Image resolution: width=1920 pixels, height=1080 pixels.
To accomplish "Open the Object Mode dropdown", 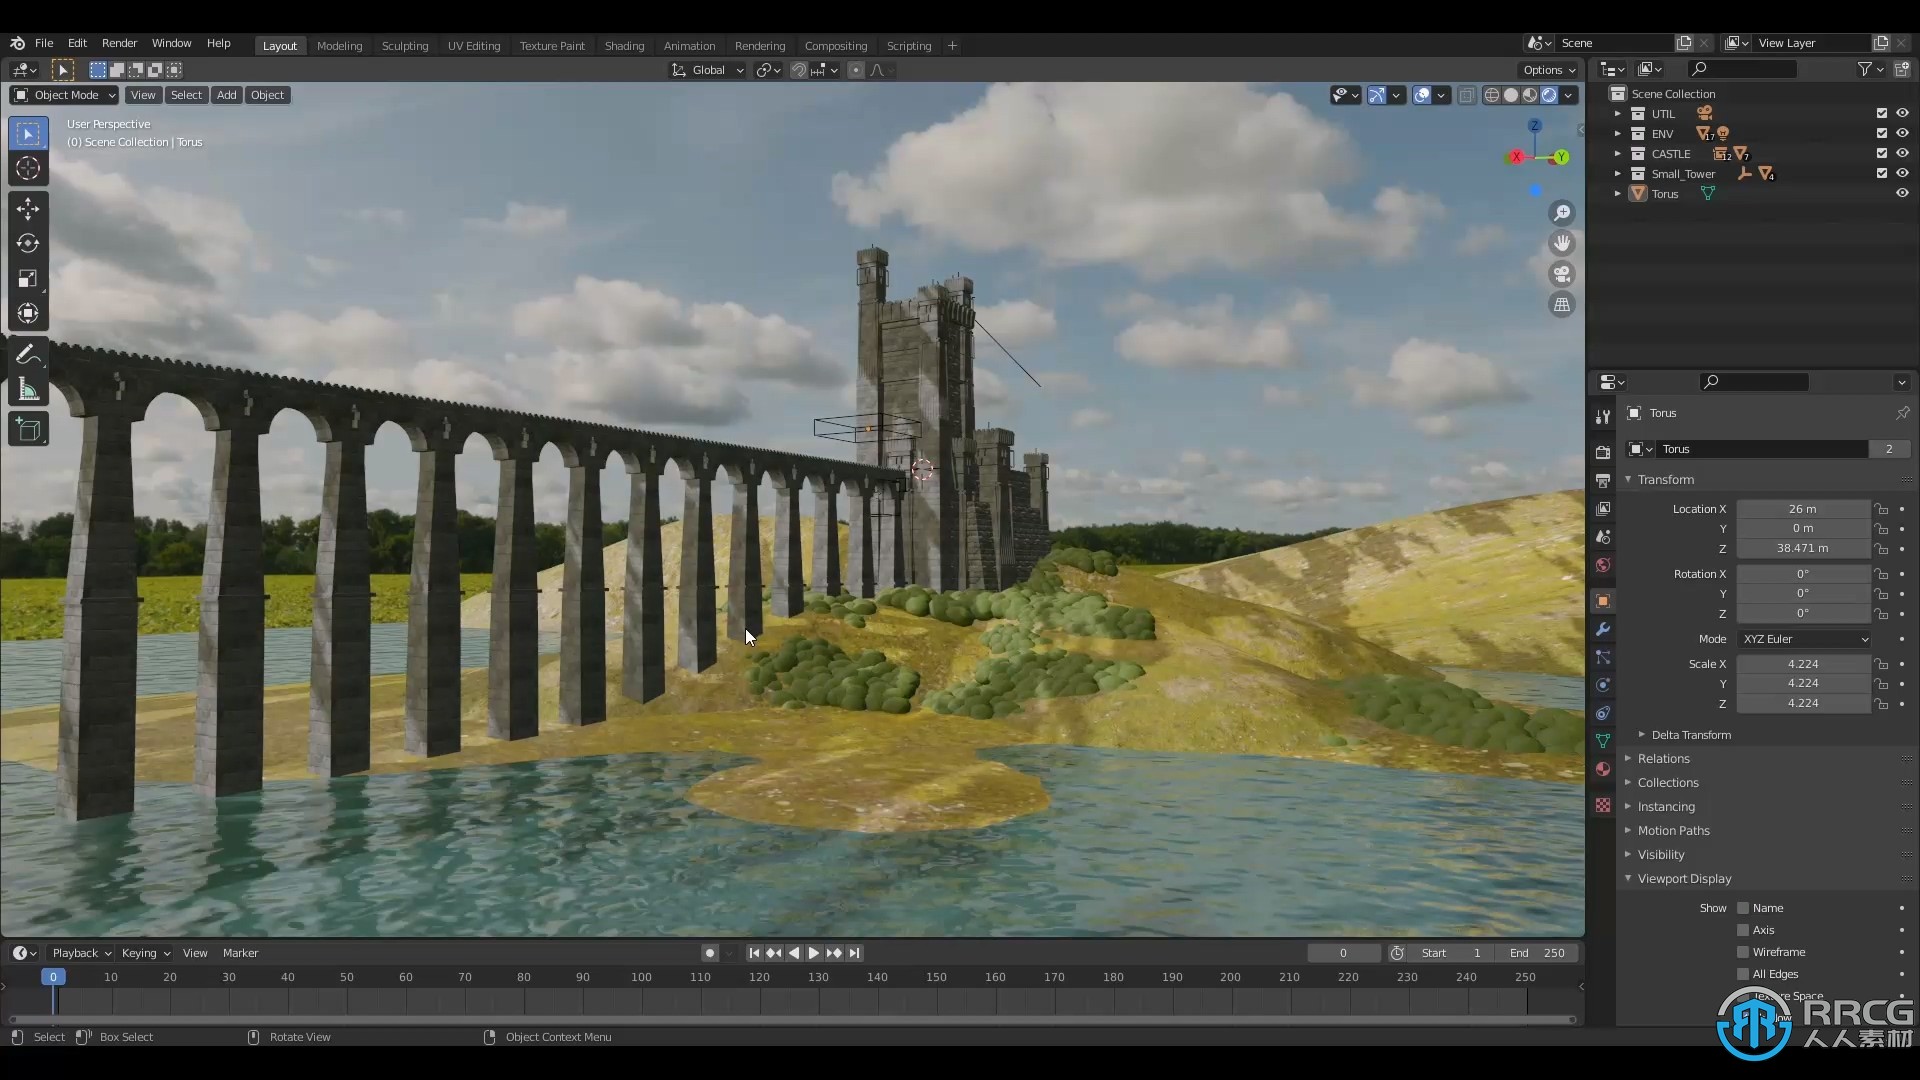I will click(x=64, y=95).
